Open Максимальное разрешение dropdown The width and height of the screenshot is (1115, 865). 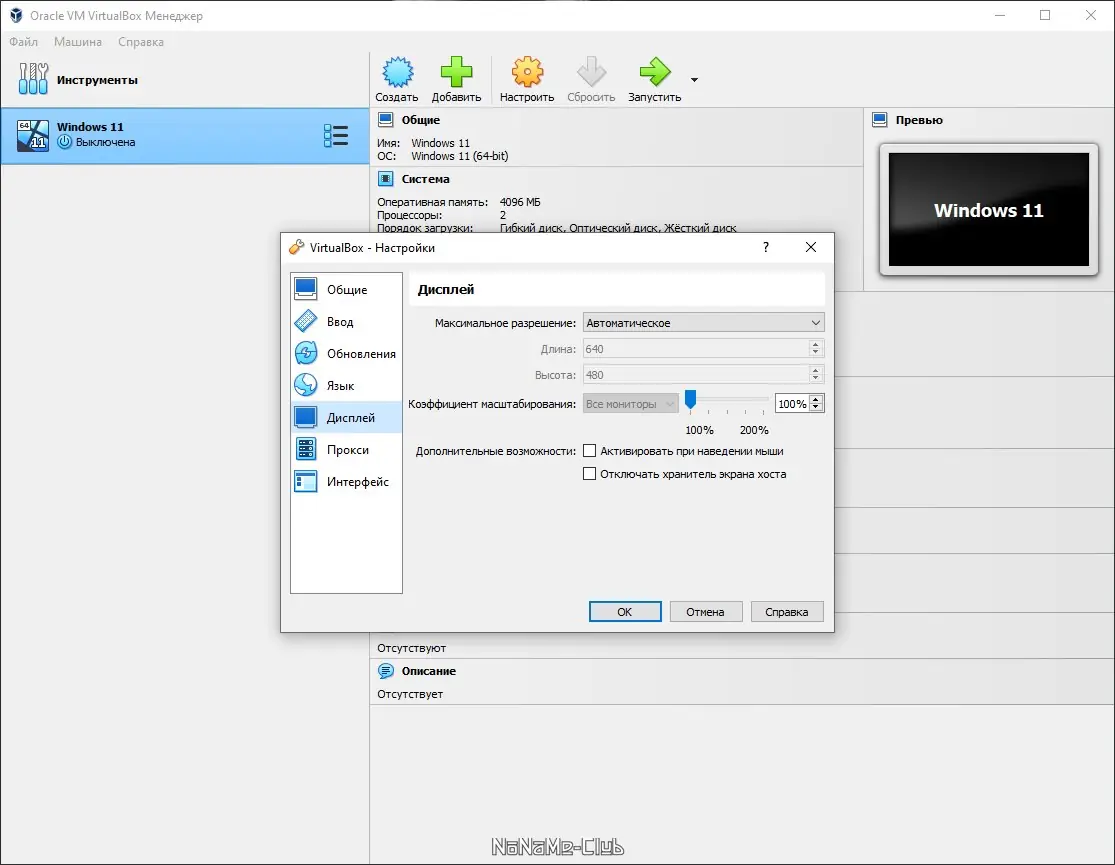(703, 323)
